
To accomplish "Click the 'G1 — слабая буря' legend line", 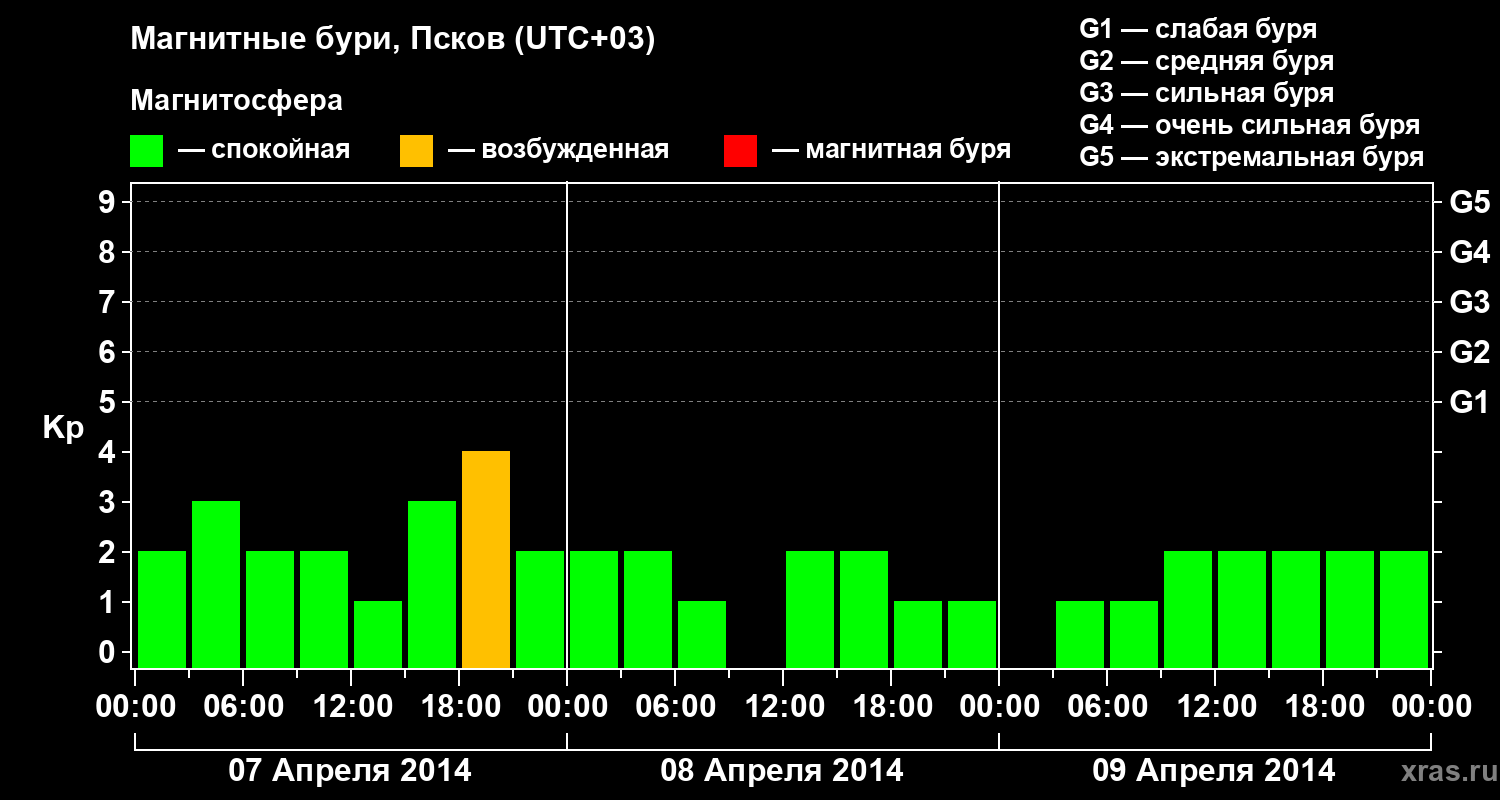I will [x=1198, y=28].
